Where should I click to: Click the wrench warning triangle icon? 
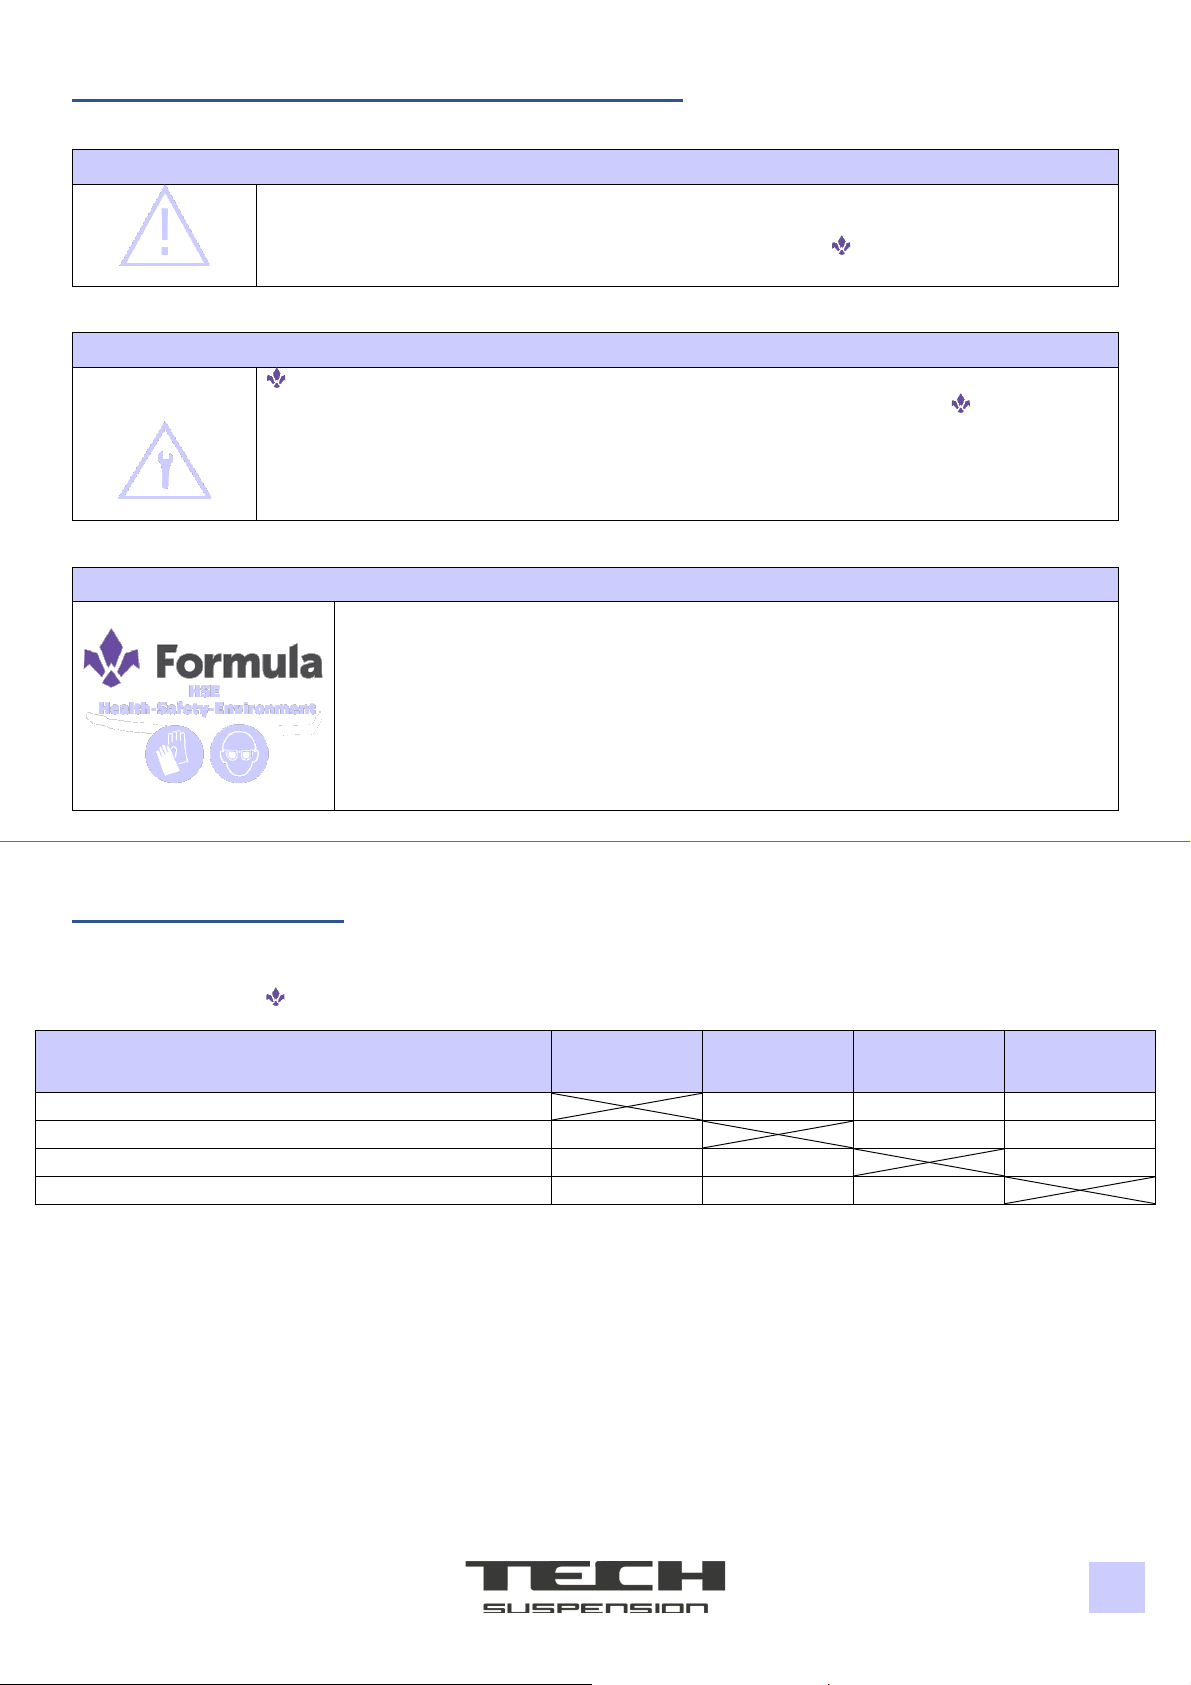165,460
